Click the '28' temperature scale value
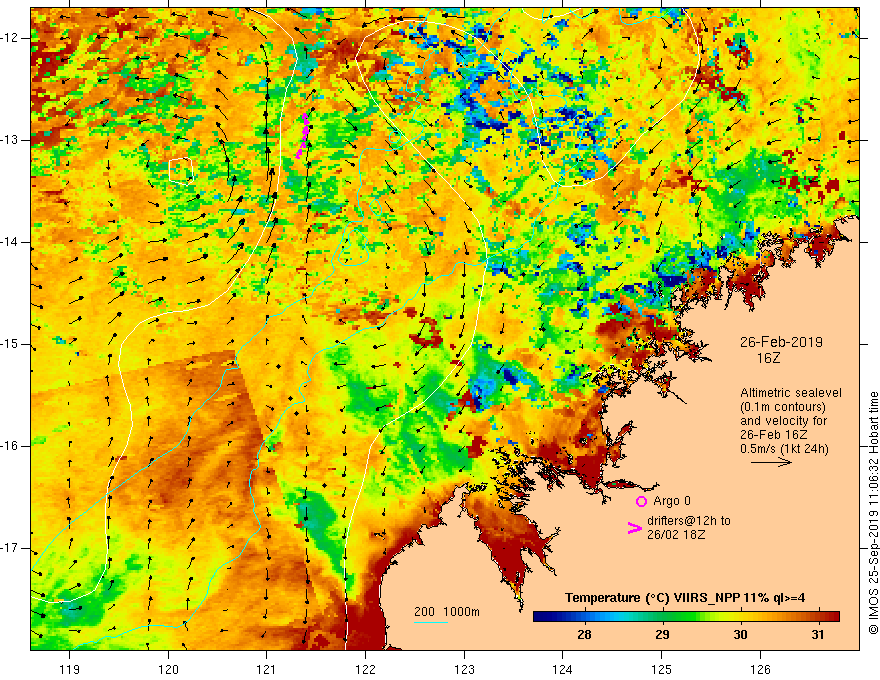Screen dimensions: 880x680 [x=584, y=634]
